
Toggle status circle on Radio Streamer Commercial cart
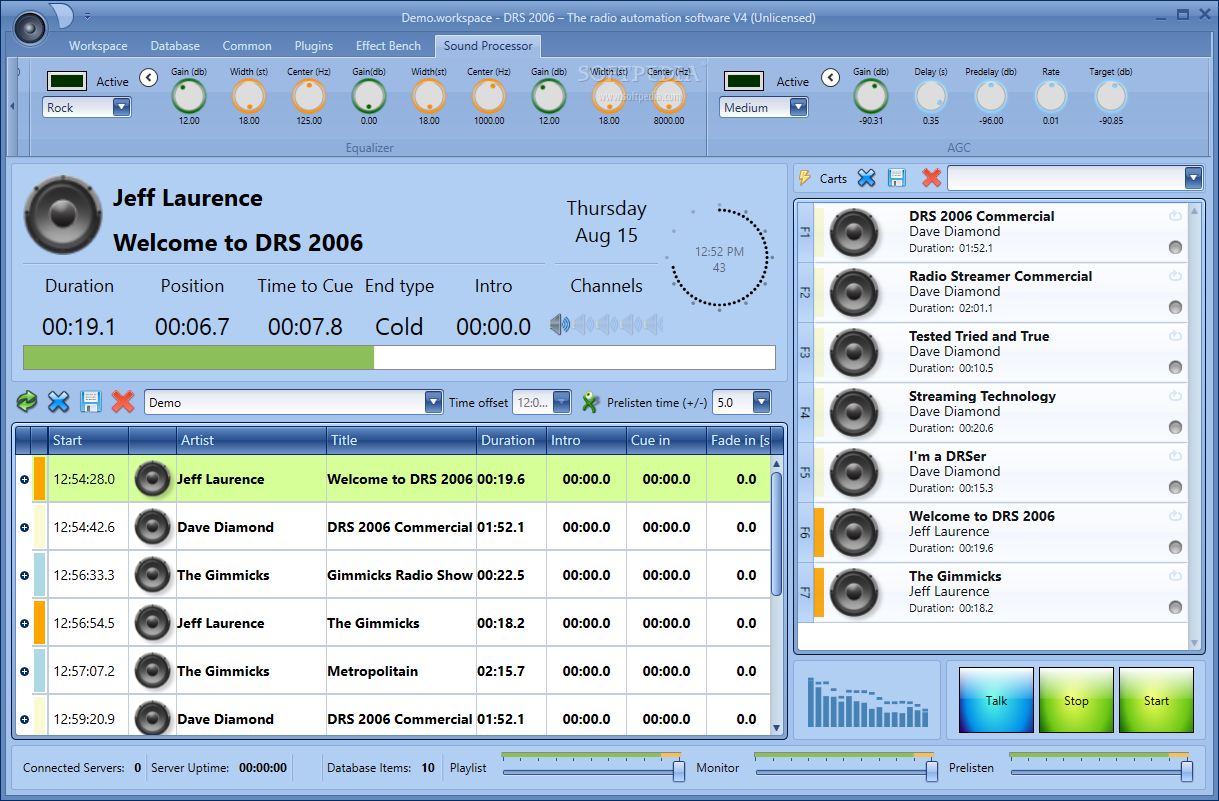[1175, 308]
